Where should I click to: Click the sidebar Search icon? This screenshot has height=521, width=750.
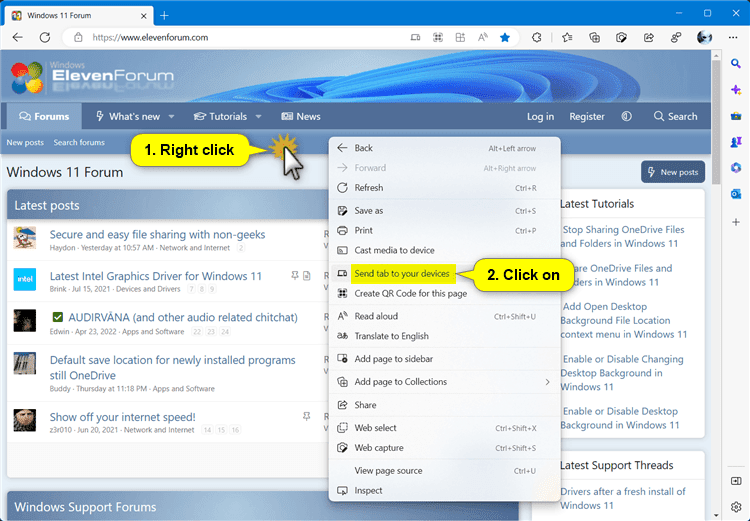click(736, 63)
